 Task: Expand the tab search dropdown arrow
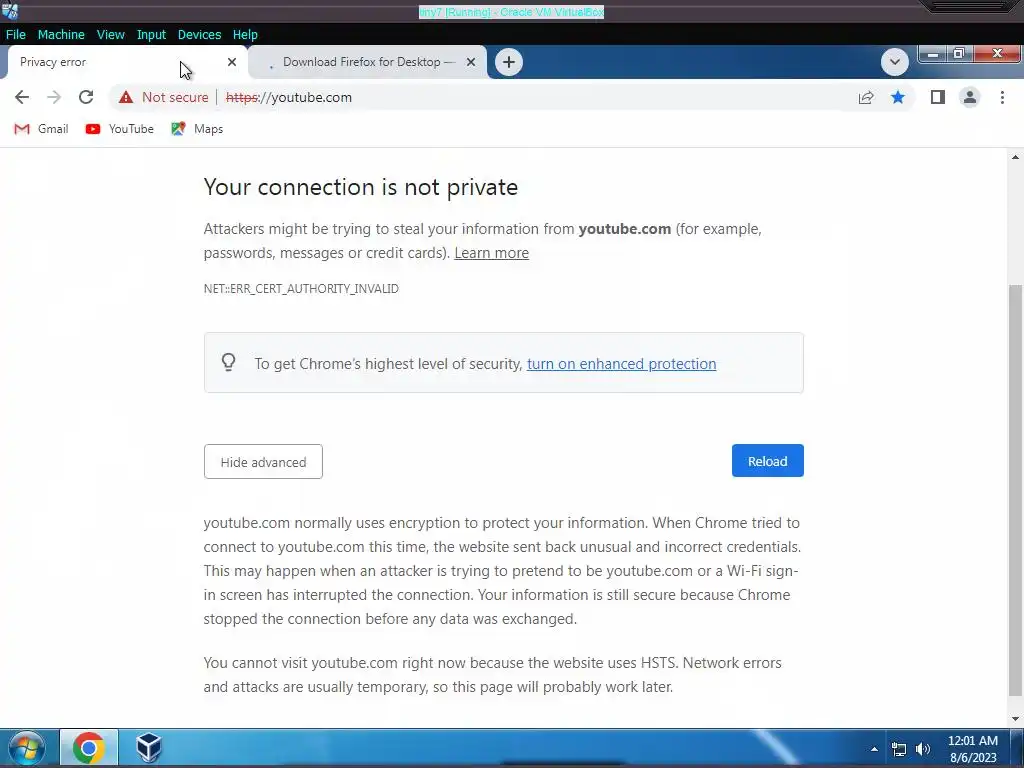pos(895,62)
